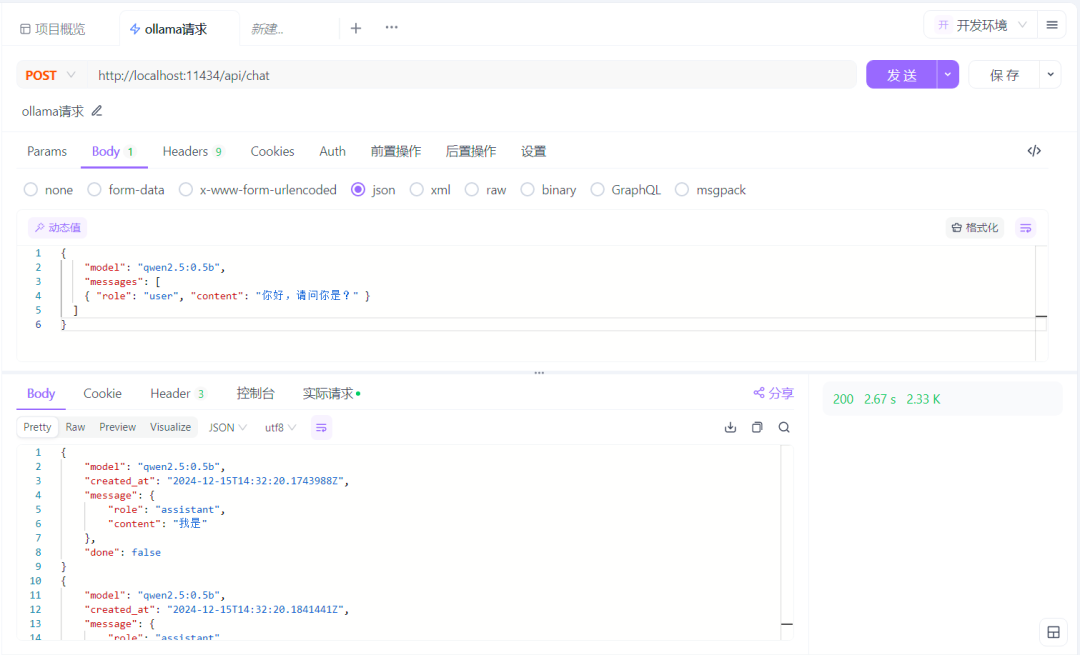The width and height of the screenshot is (1080, 655).
Task: Open the hamburger menu at top right
Action: point(1052,25)
